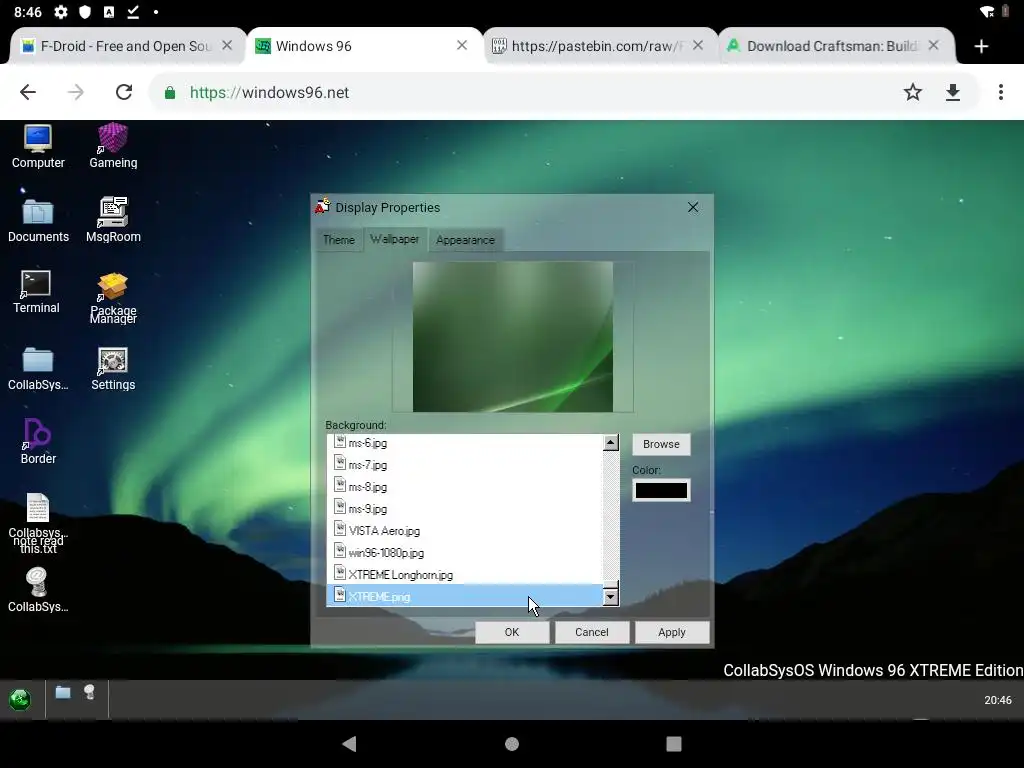The image size is (1024, 768).
Task: Select XTREME Longhorn.jpg wallpaper
Action: coord(464,575)
